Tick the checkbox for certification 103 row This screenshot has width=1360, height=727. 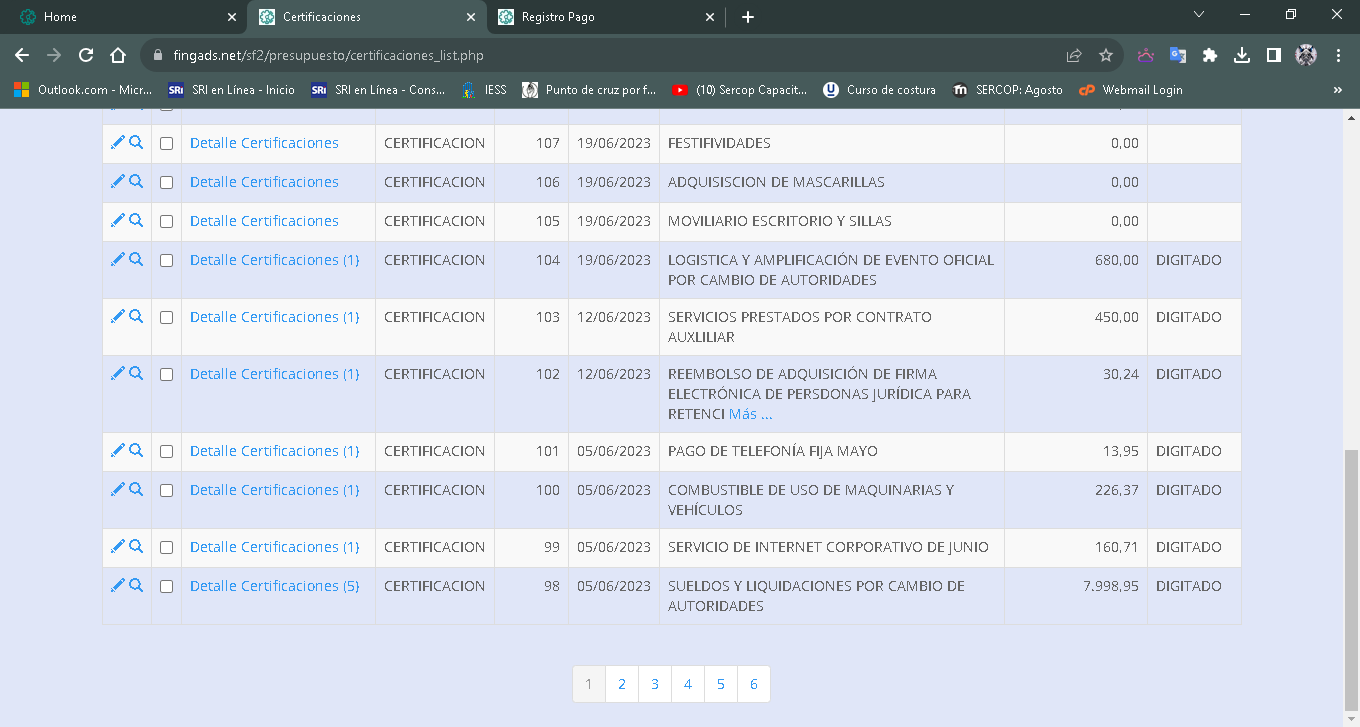coord(167,317)
